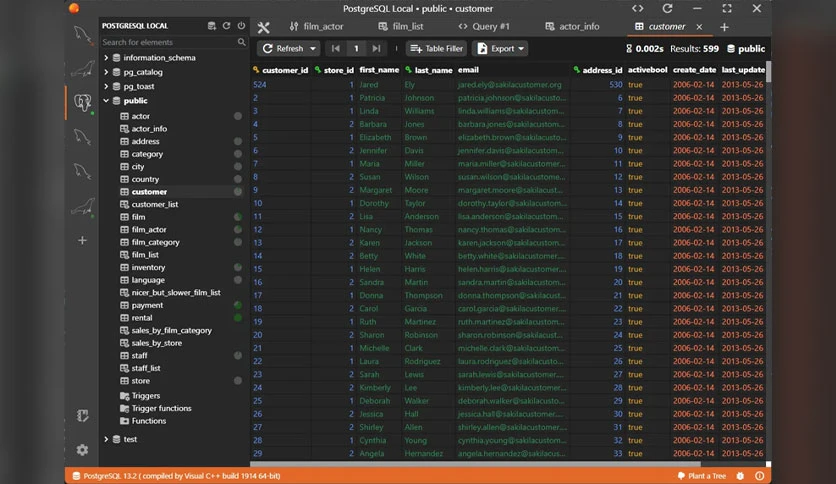Open the tools wrench icon in tab bar
Image resolution: width=836 pixels, height=484 pixels.
[x=263, y=27]
